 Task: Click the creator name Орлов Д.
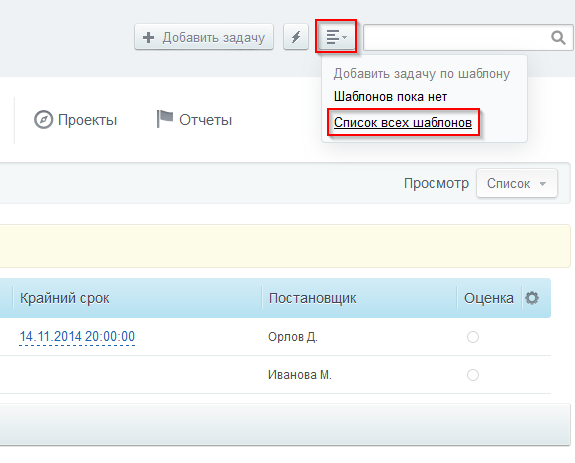coord(293,337)
